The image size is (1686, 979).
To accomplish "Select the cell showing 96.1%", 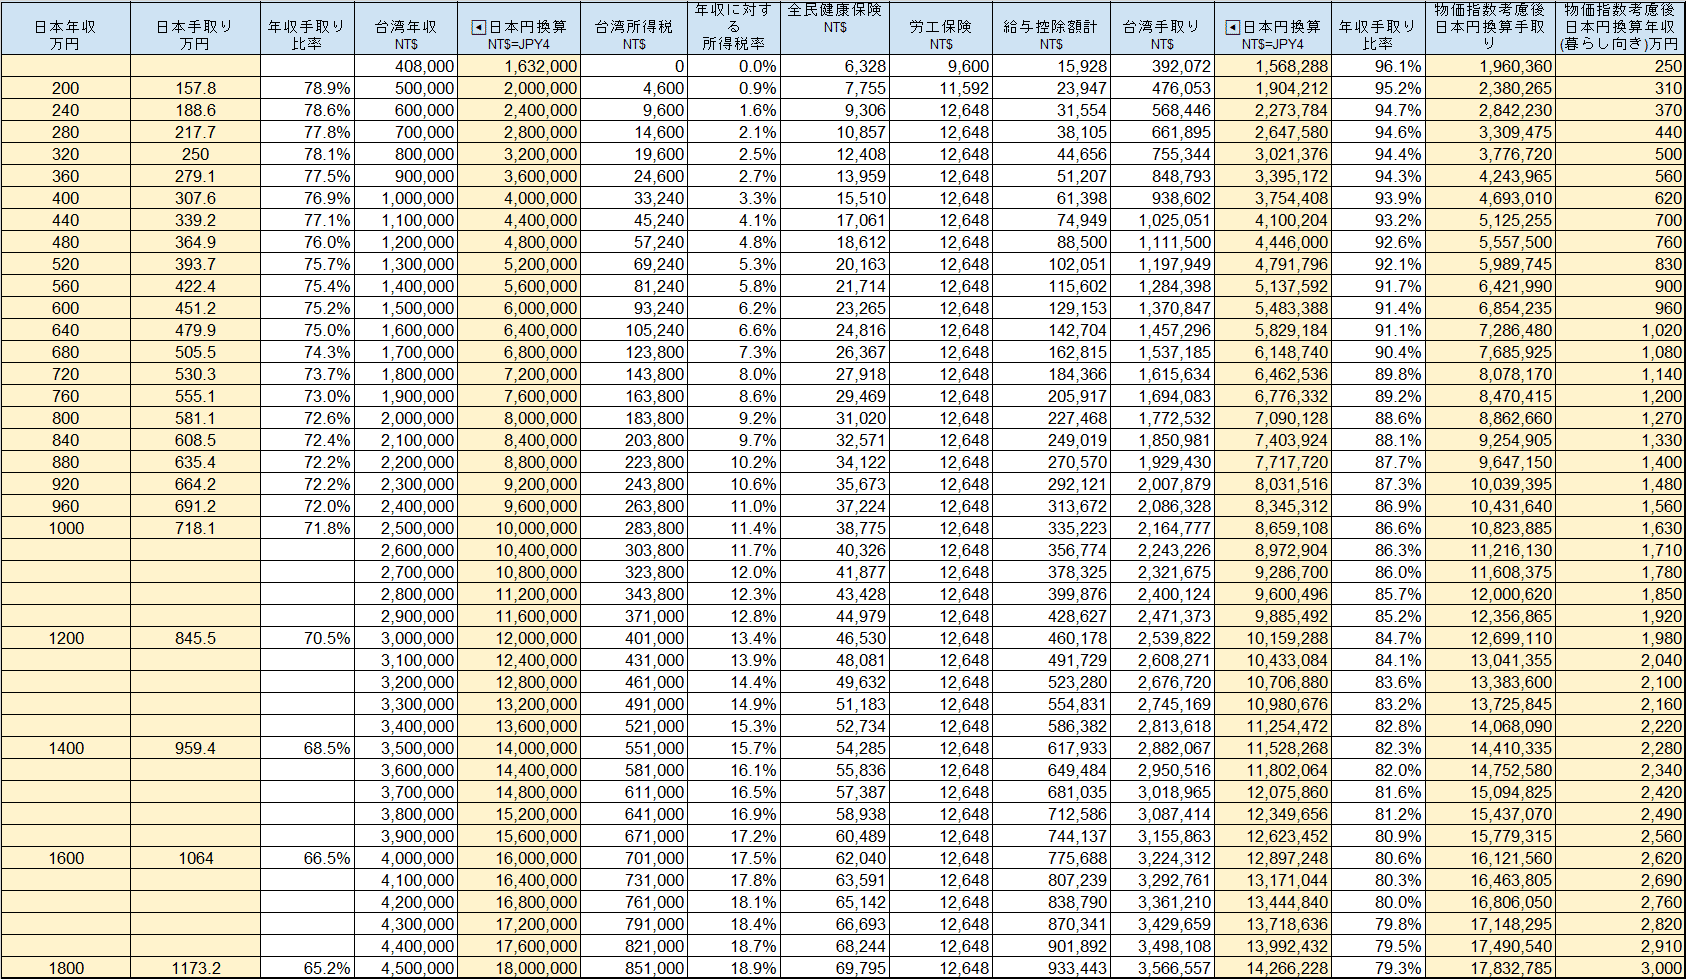I will 1378,66.
